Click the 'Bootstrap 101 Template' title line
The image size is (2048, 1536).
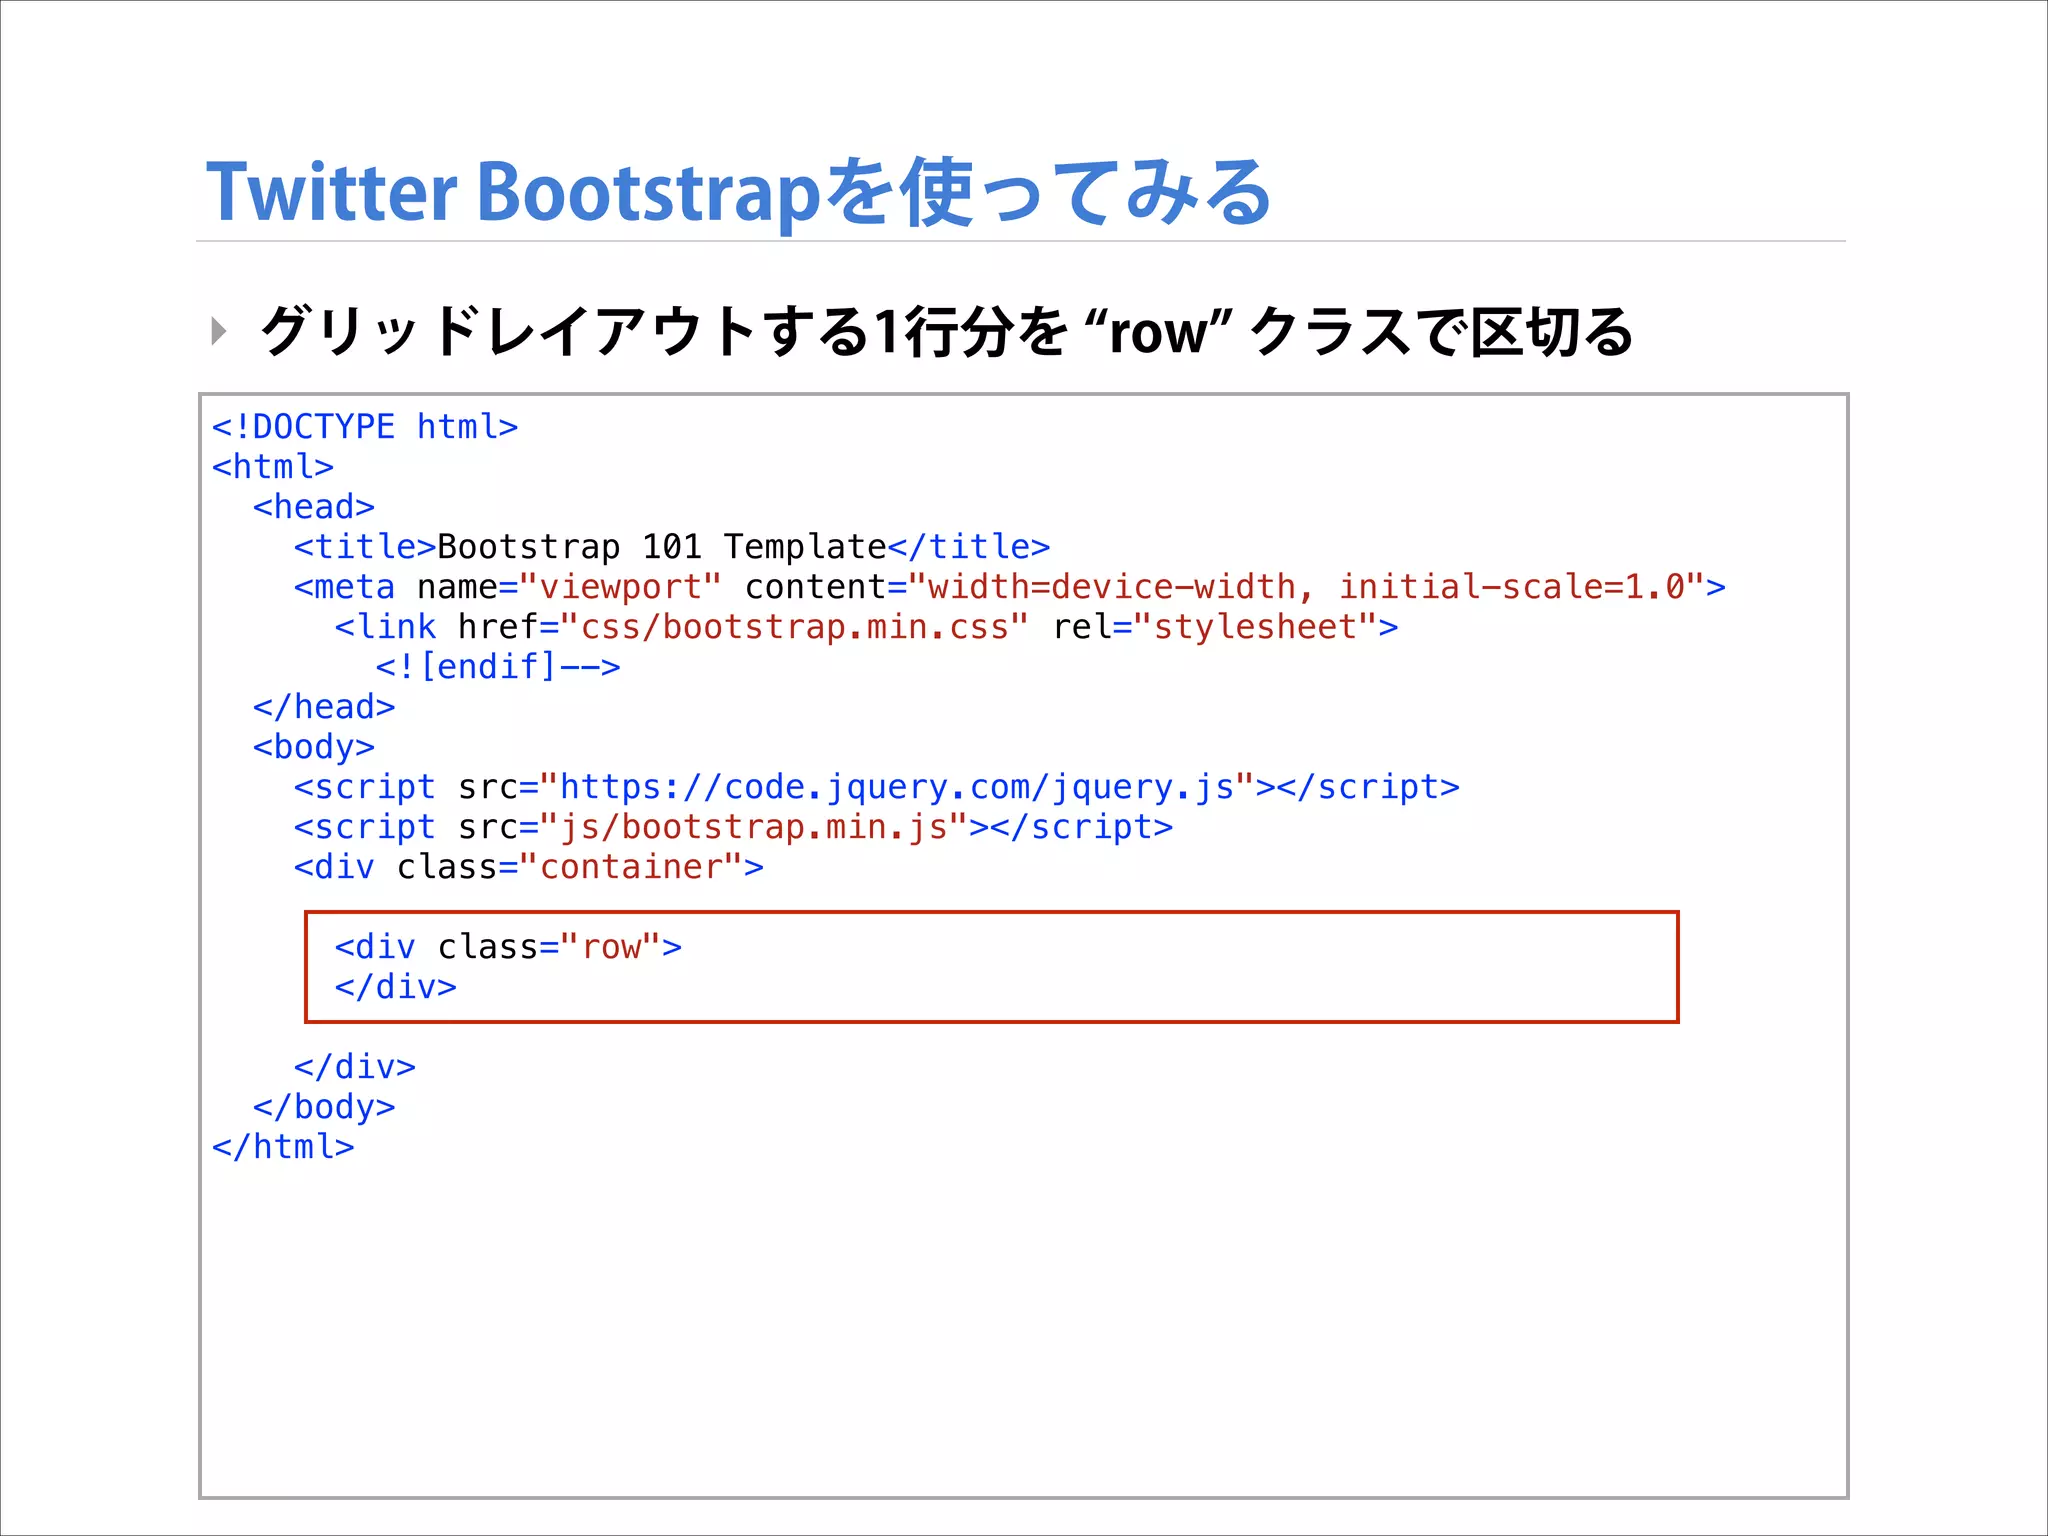click(672, 547)
